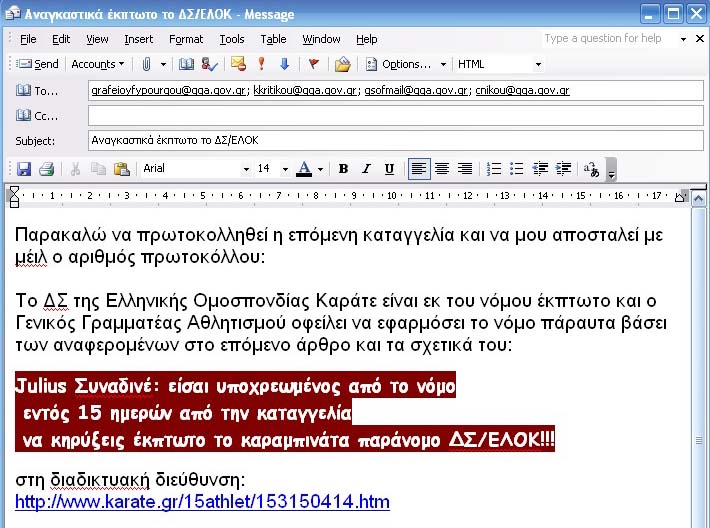Open the Table menu

coord(273,39)
